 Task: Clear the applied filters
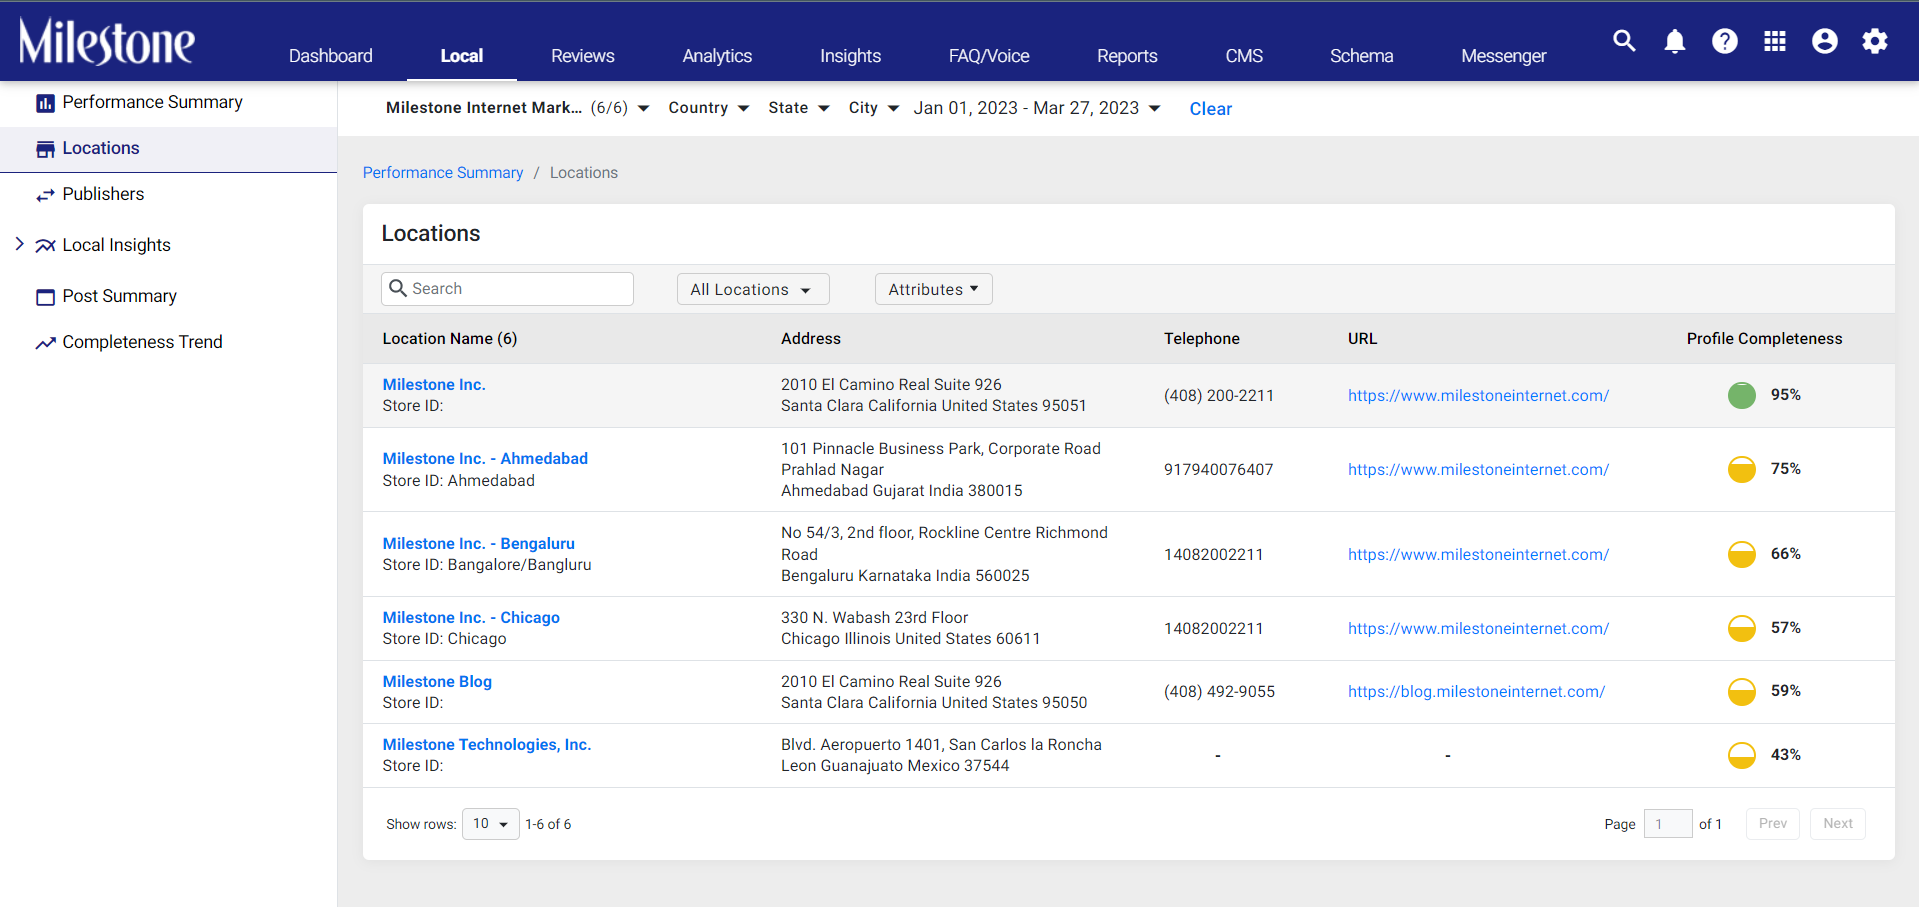tap(1211, 109)
